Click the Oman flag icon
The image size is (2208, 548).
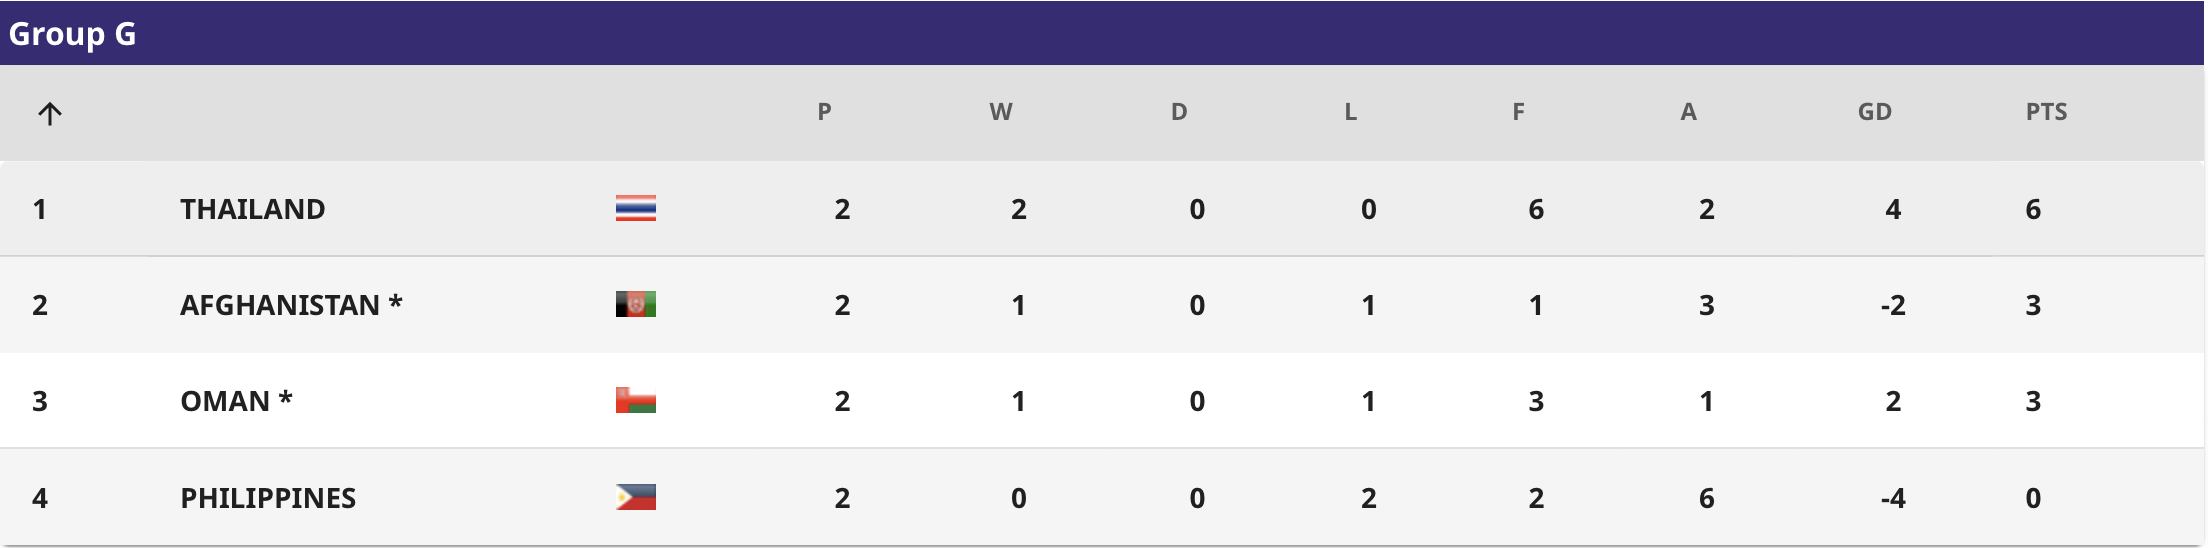pos(636,400)
